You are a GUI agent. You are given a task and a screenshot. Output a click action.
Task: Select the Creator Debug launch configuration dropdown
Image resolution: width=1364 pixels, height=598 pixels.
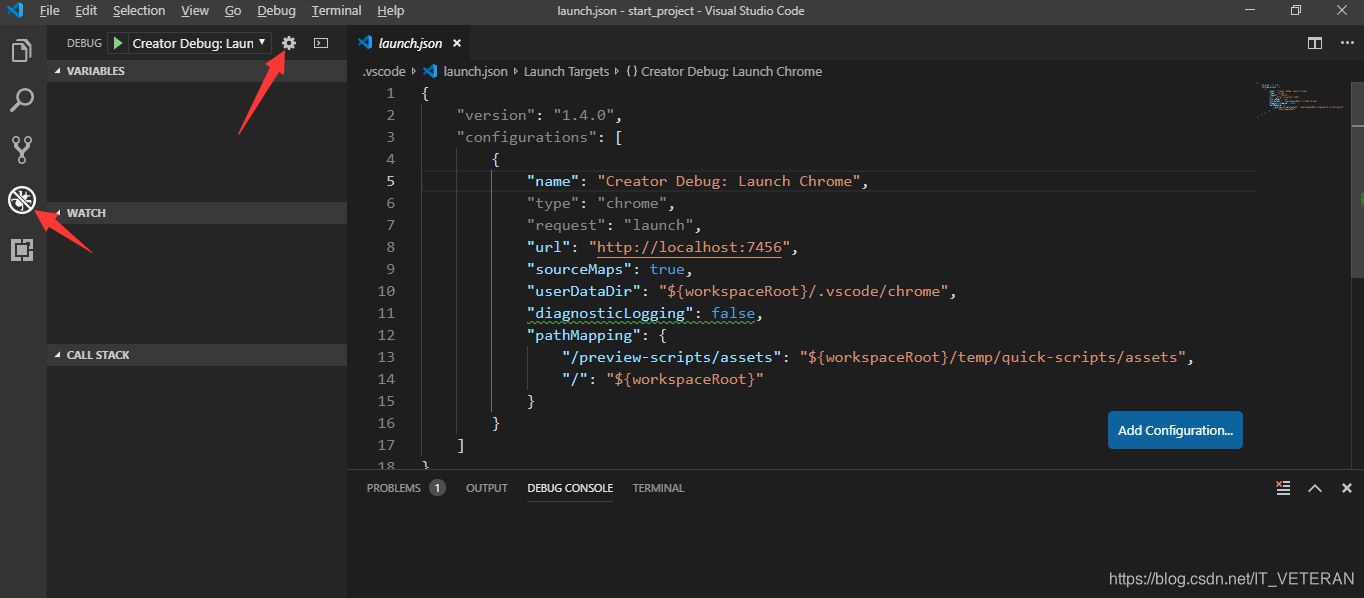(200, 43)
